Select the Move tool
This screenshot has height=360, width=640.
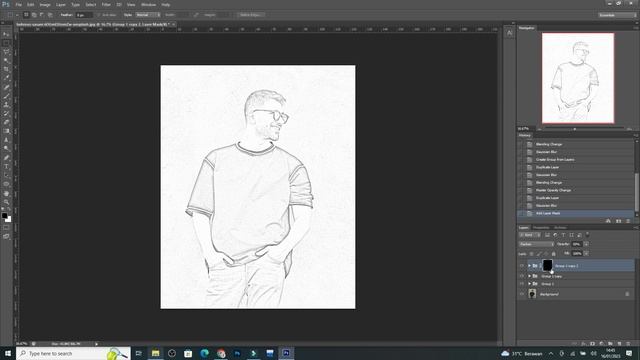6,34
